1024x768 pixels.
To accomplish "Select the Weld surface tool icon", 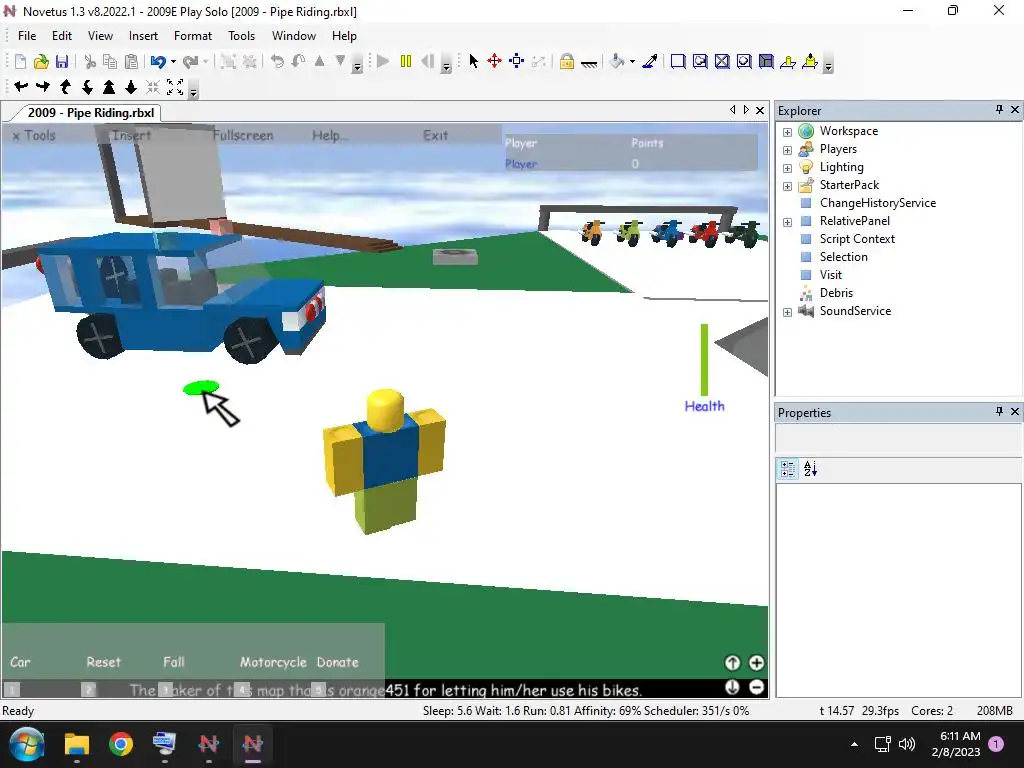I will 722,61.
